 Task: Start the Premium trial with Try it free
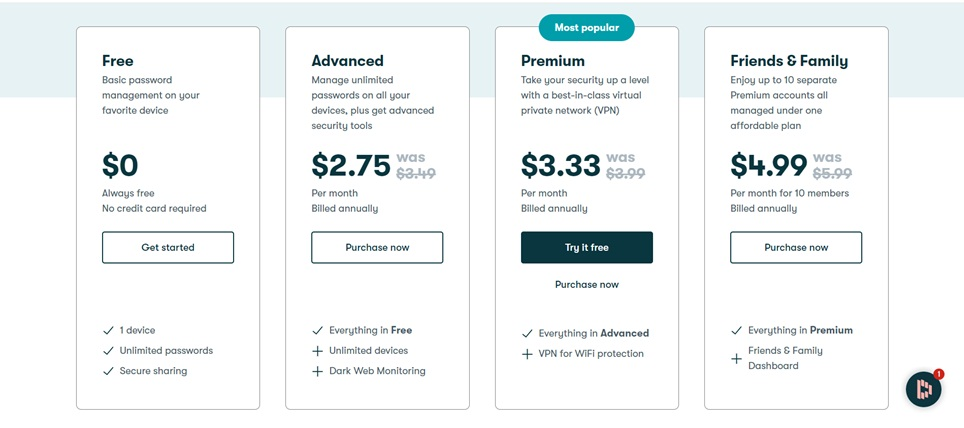(587, 247)
